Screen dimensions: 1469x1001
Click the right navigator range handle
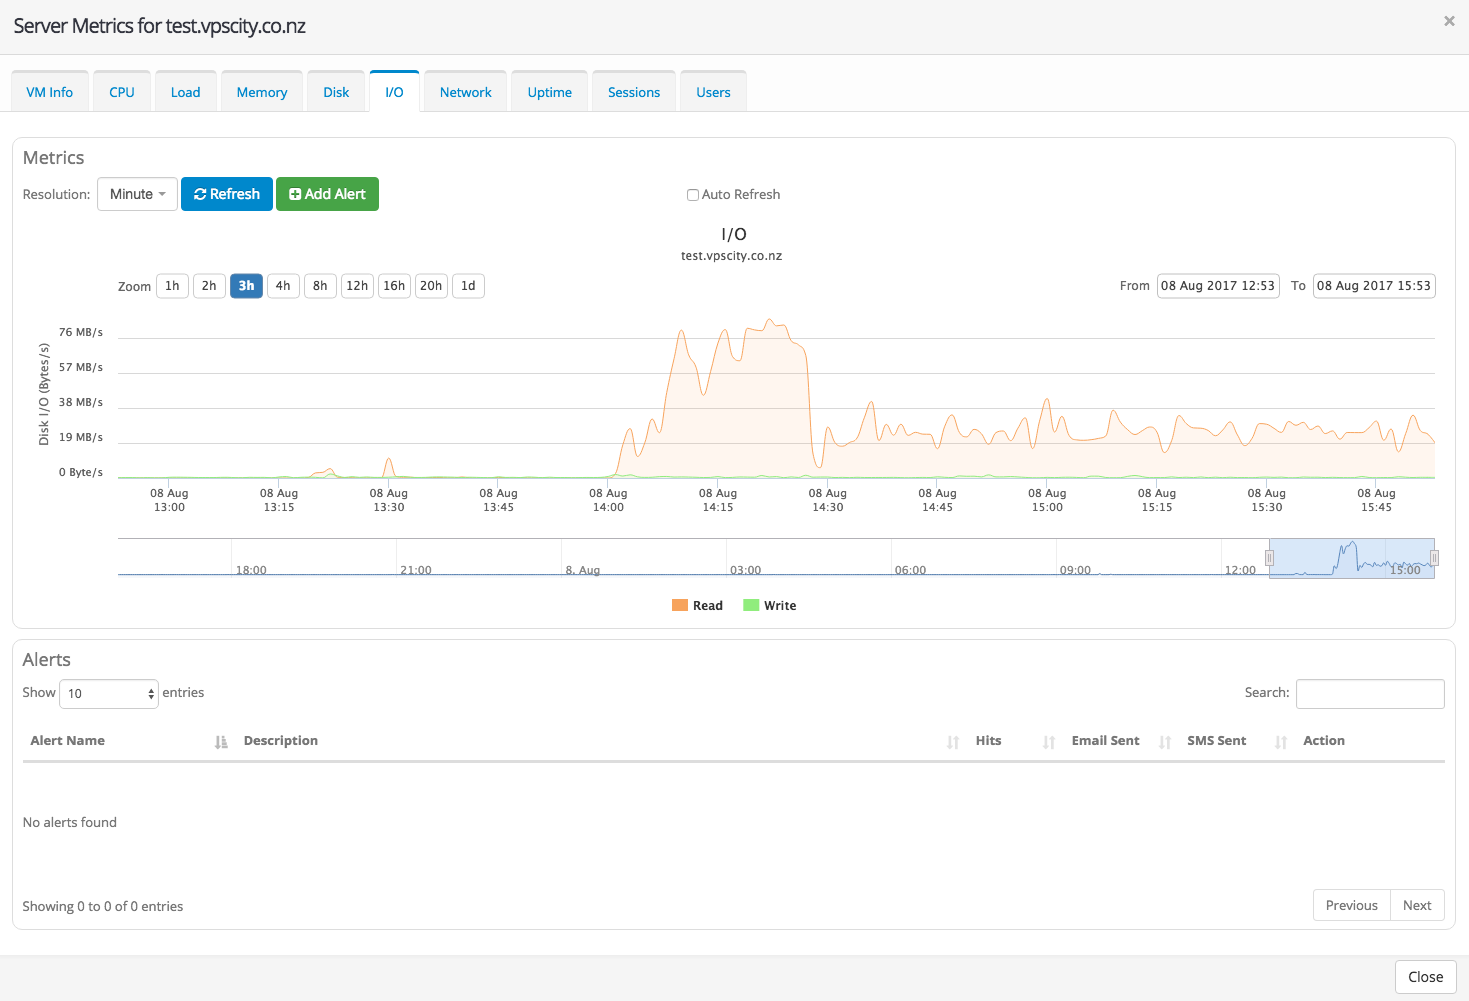pyautogui.click(x=1434, y=558)
